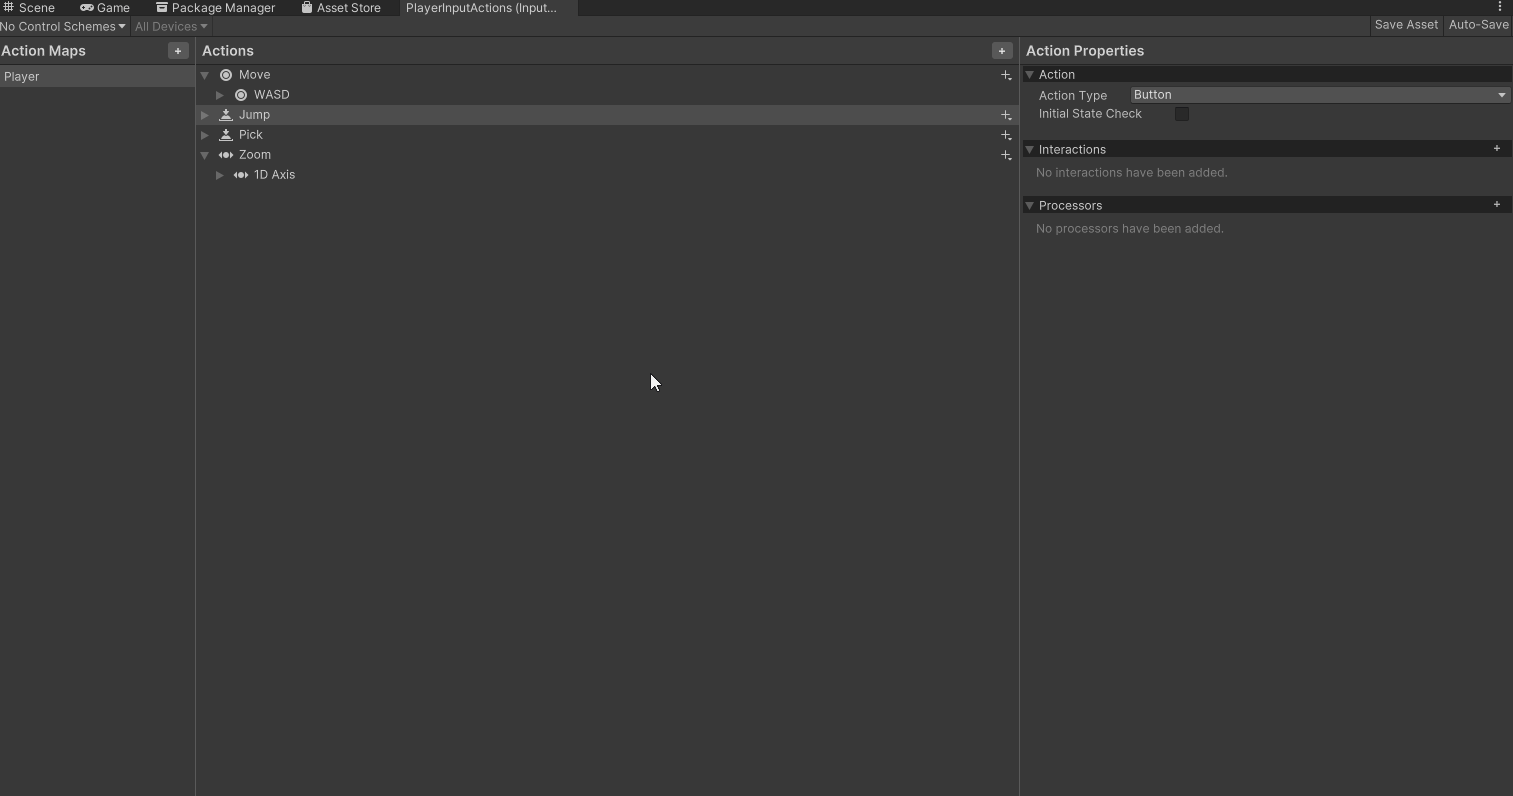The image size is (1513, 796).
Task: Add binding to the Move action
Action: pos(1006,75)
